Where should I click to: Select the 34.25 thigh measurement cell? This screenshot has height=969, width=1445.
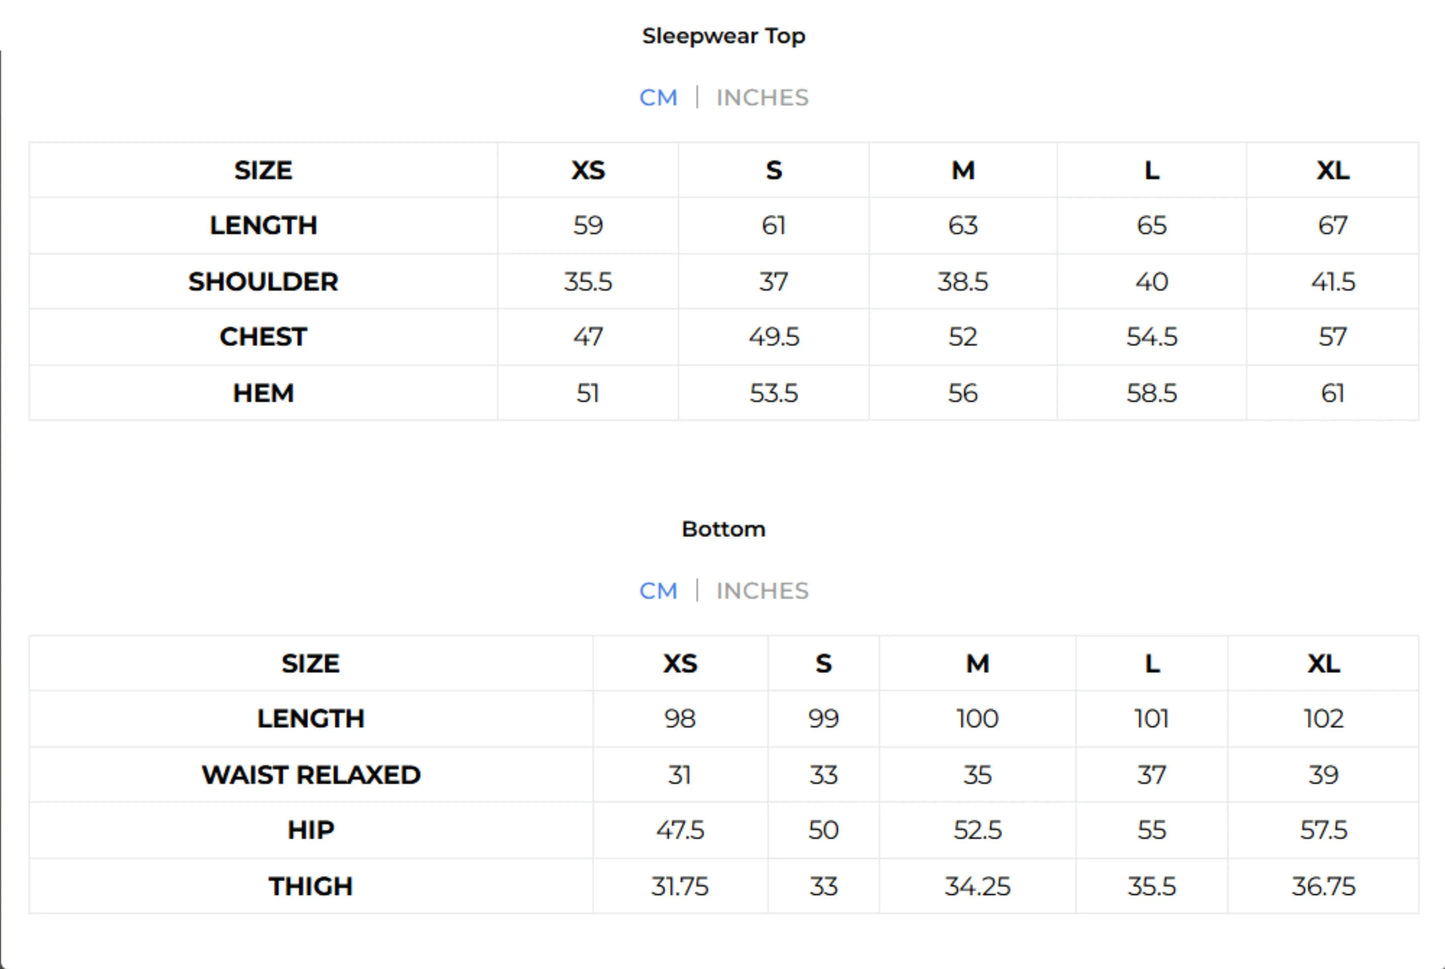point(977,886)
